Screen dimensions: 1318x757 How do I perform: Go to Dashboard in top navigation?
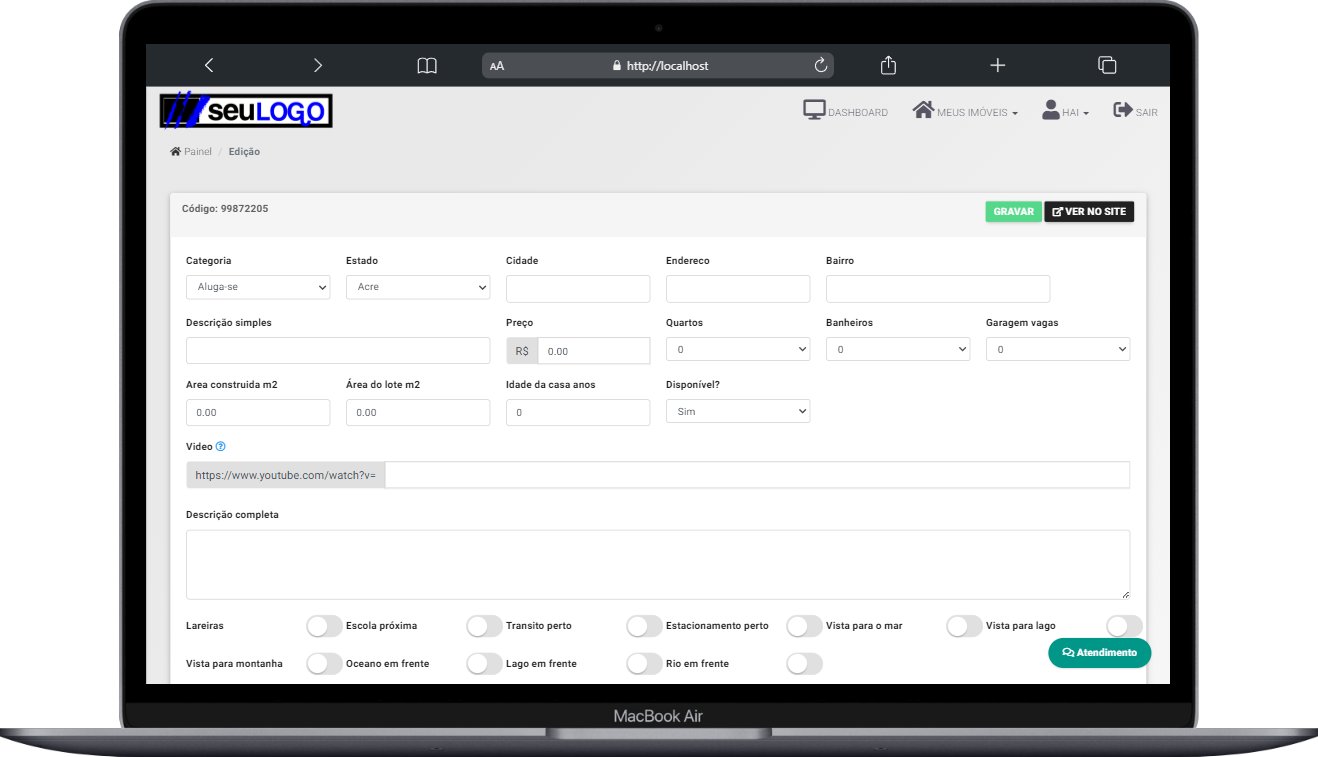(x=846, y=112)
